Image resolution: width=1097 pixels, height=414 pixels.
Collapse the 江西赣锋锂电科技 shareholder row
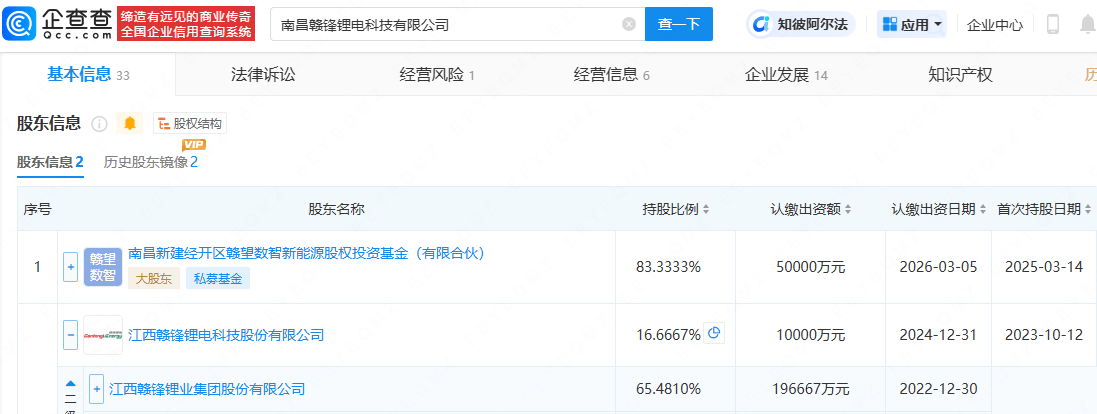(71, 335)
